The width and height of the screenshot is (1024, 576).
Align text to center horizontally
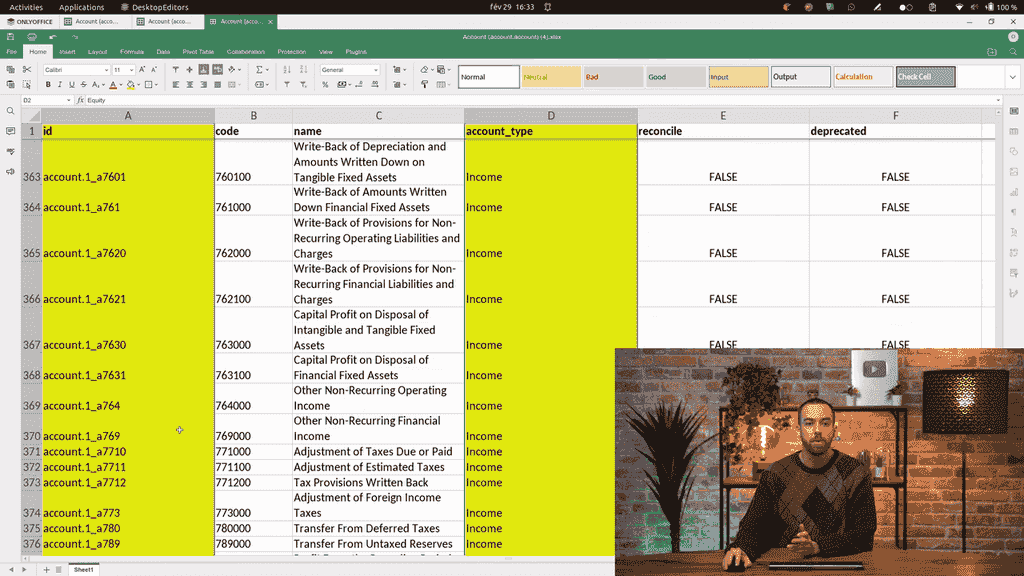[189, 85]
